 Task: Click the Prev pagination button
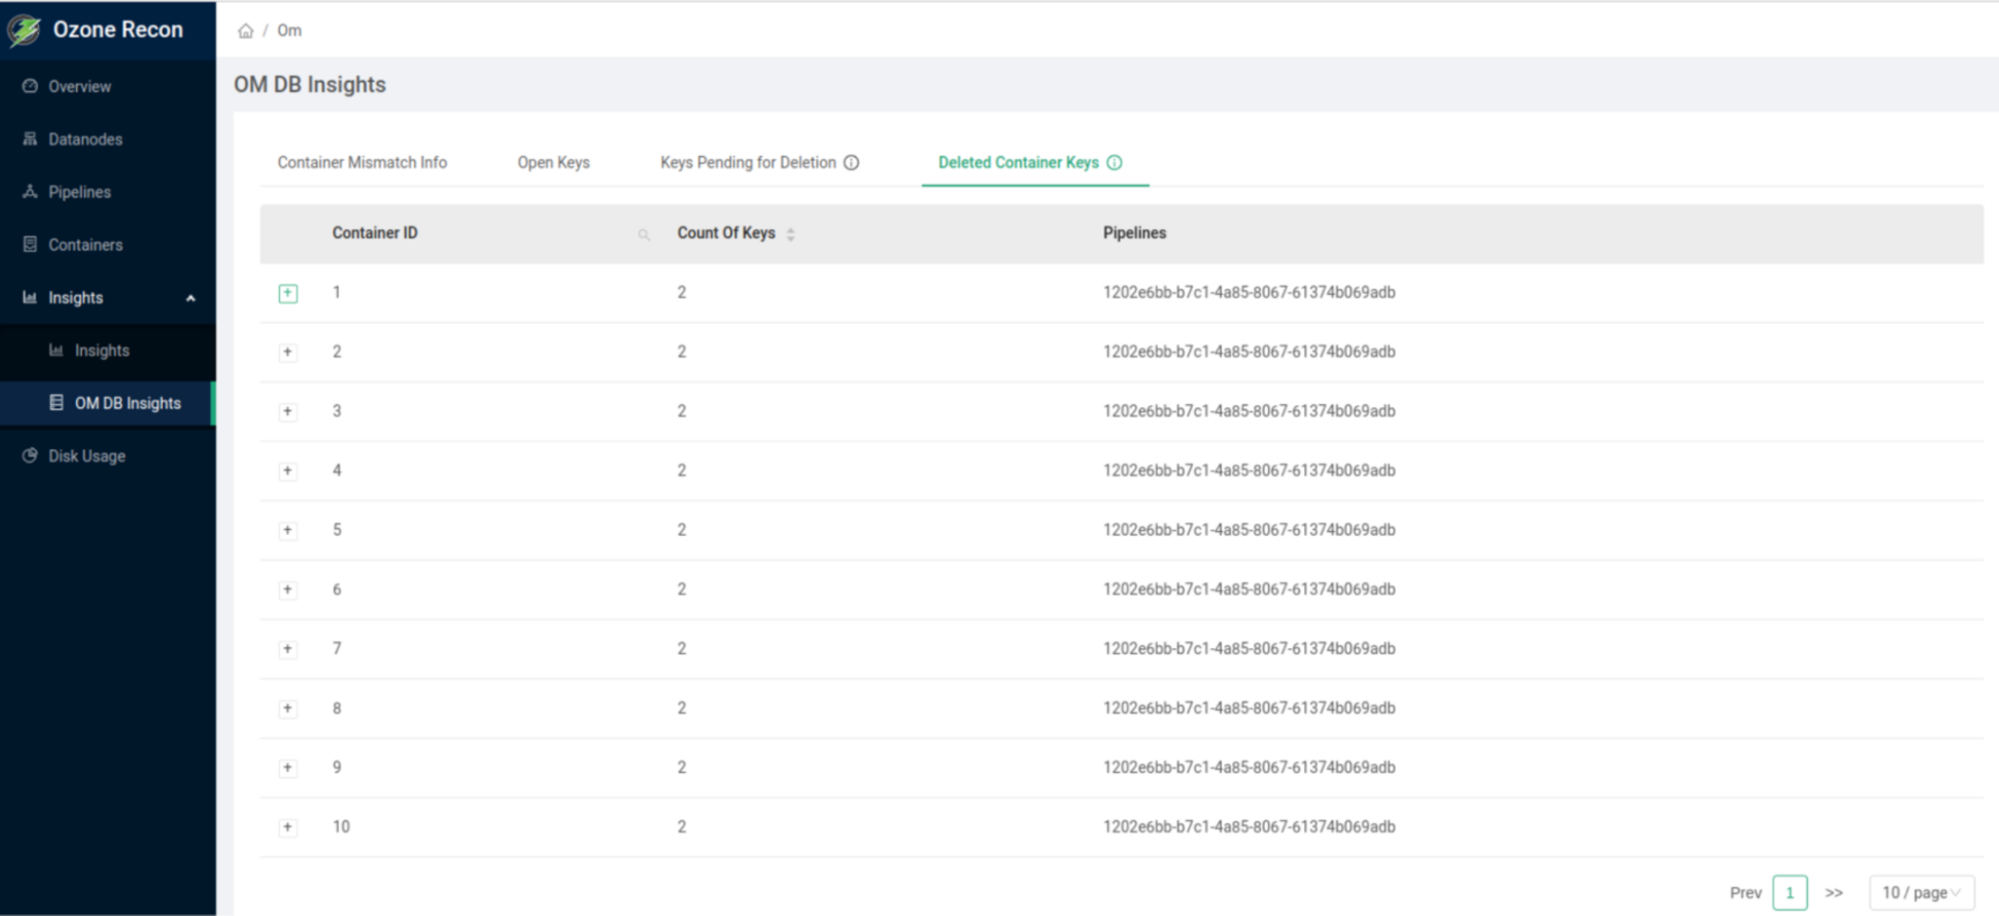point(1745,892)
